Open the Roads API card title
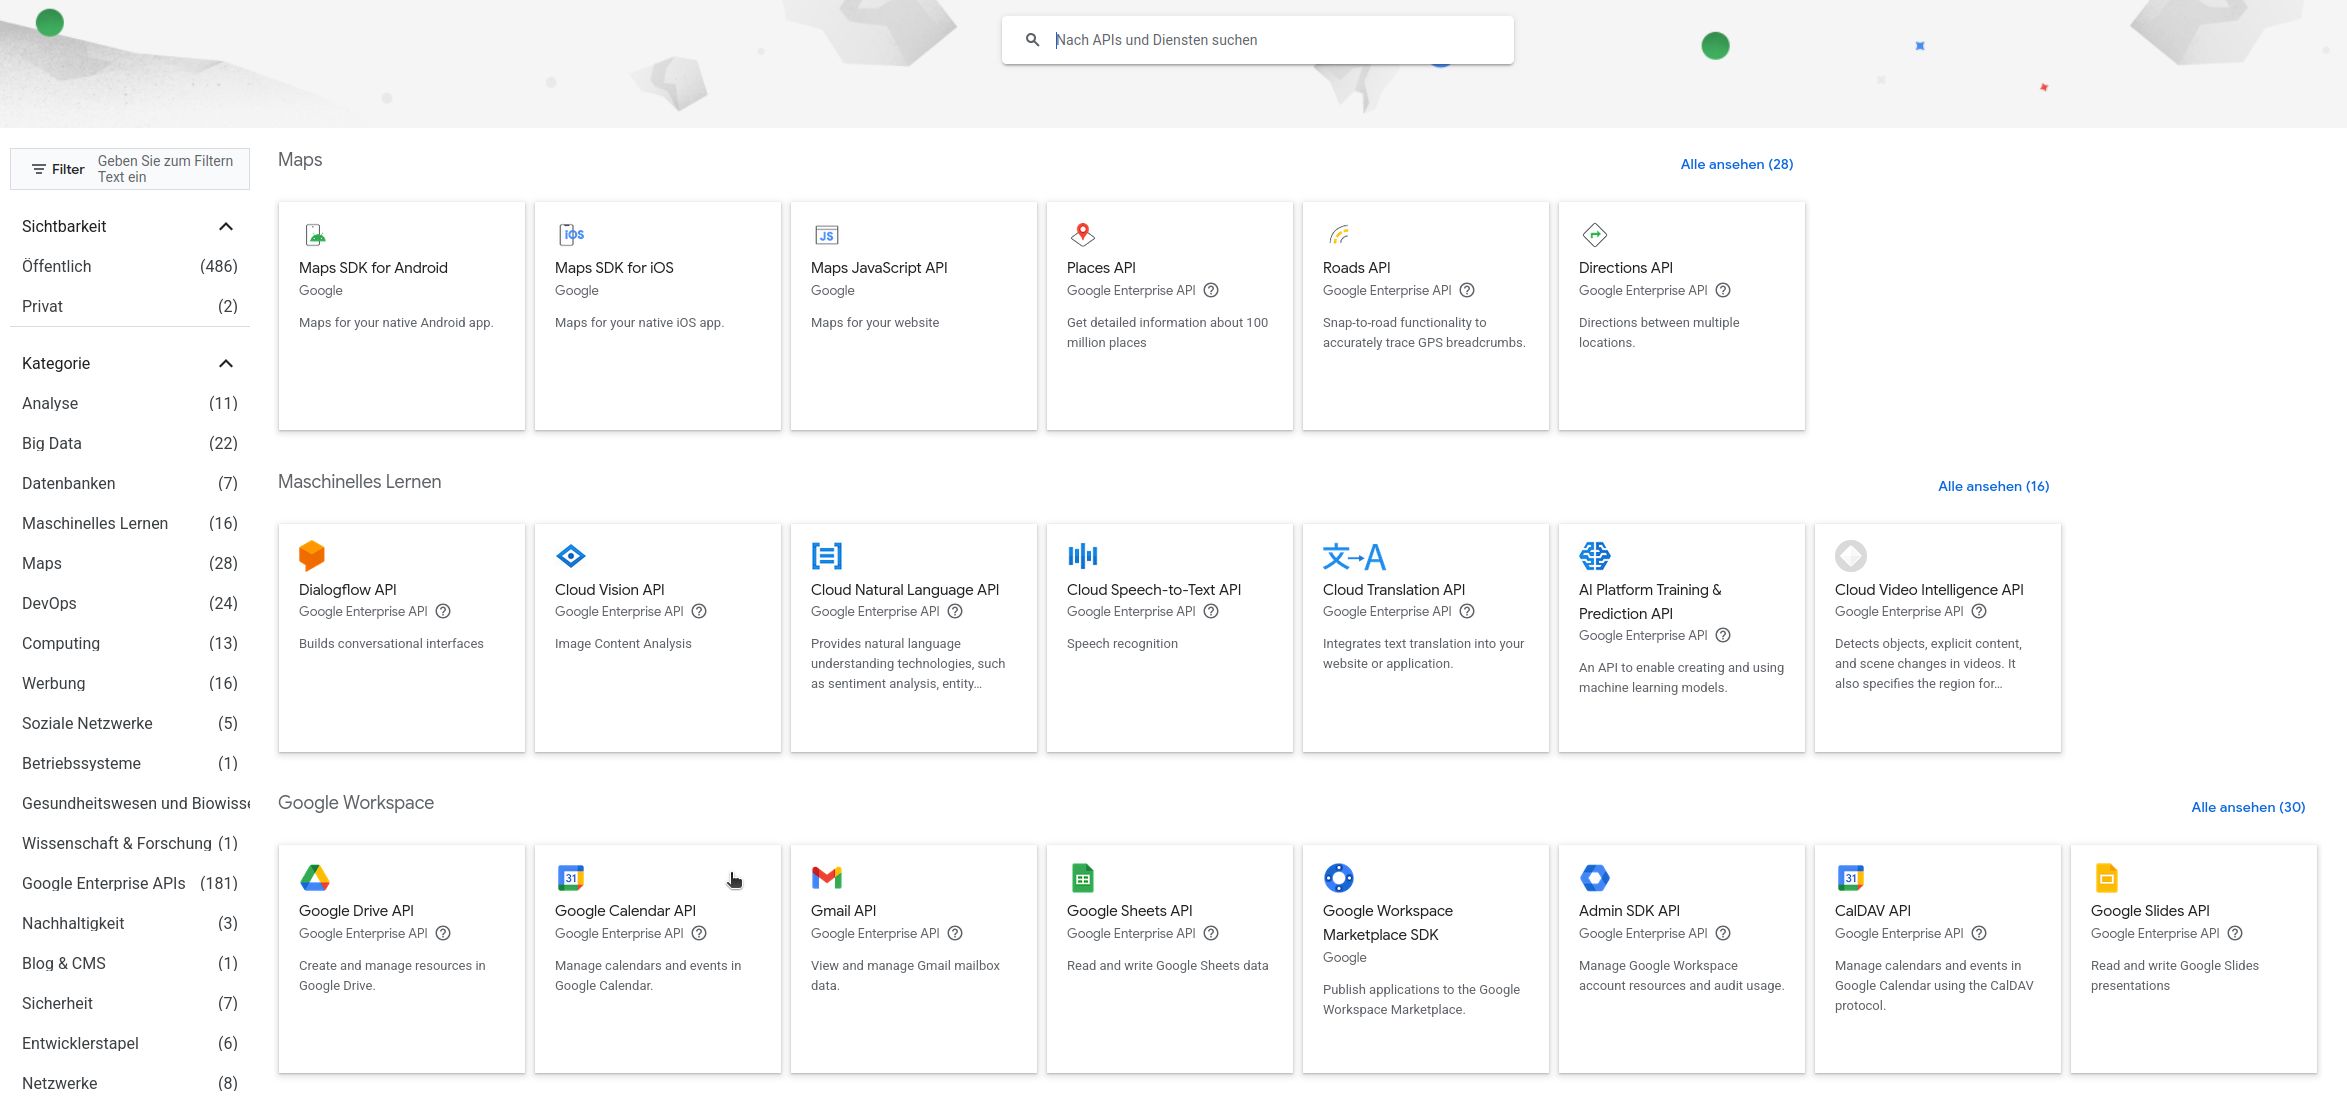Viewport: 2347px width, 1108px height. pyautogui.click(x=1356, y=267)
